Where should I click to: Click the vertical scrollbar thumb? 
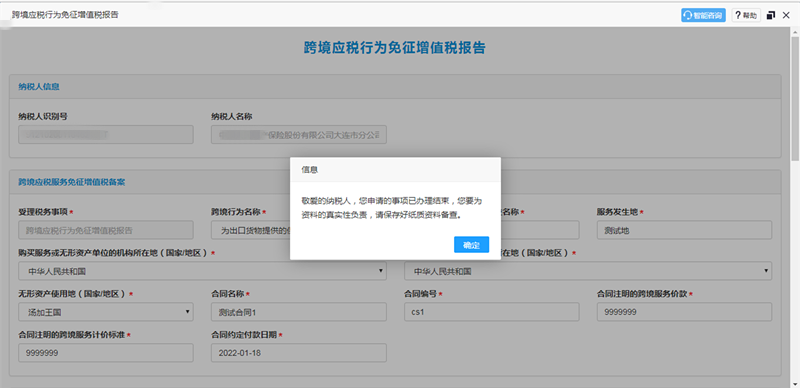pyautogui.click(x=795, y=100)
